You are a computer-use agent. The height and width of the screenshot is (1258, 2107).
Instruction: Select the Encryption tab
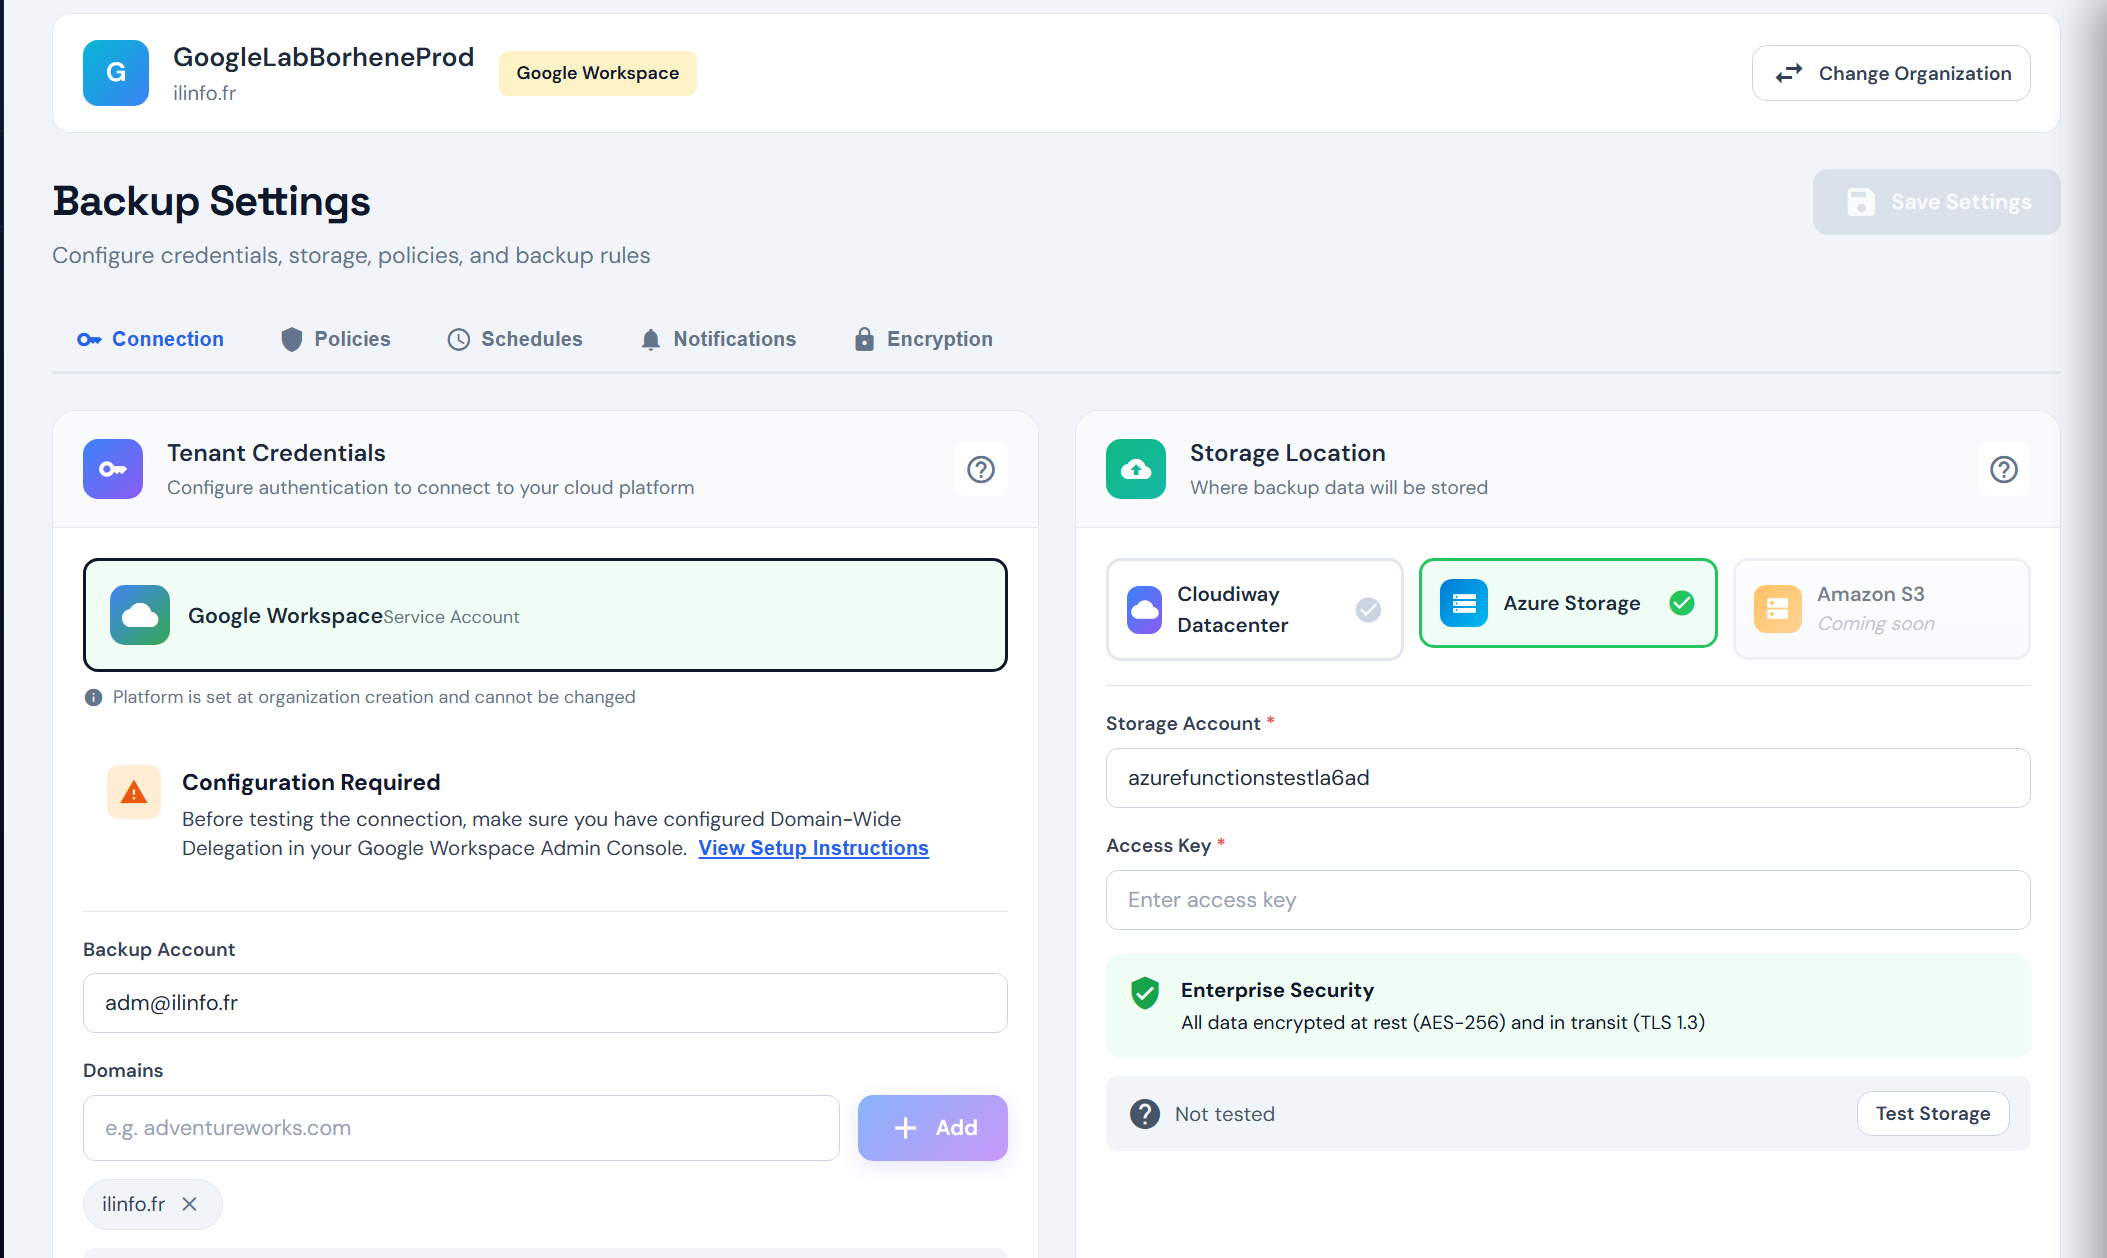(923, 339)
